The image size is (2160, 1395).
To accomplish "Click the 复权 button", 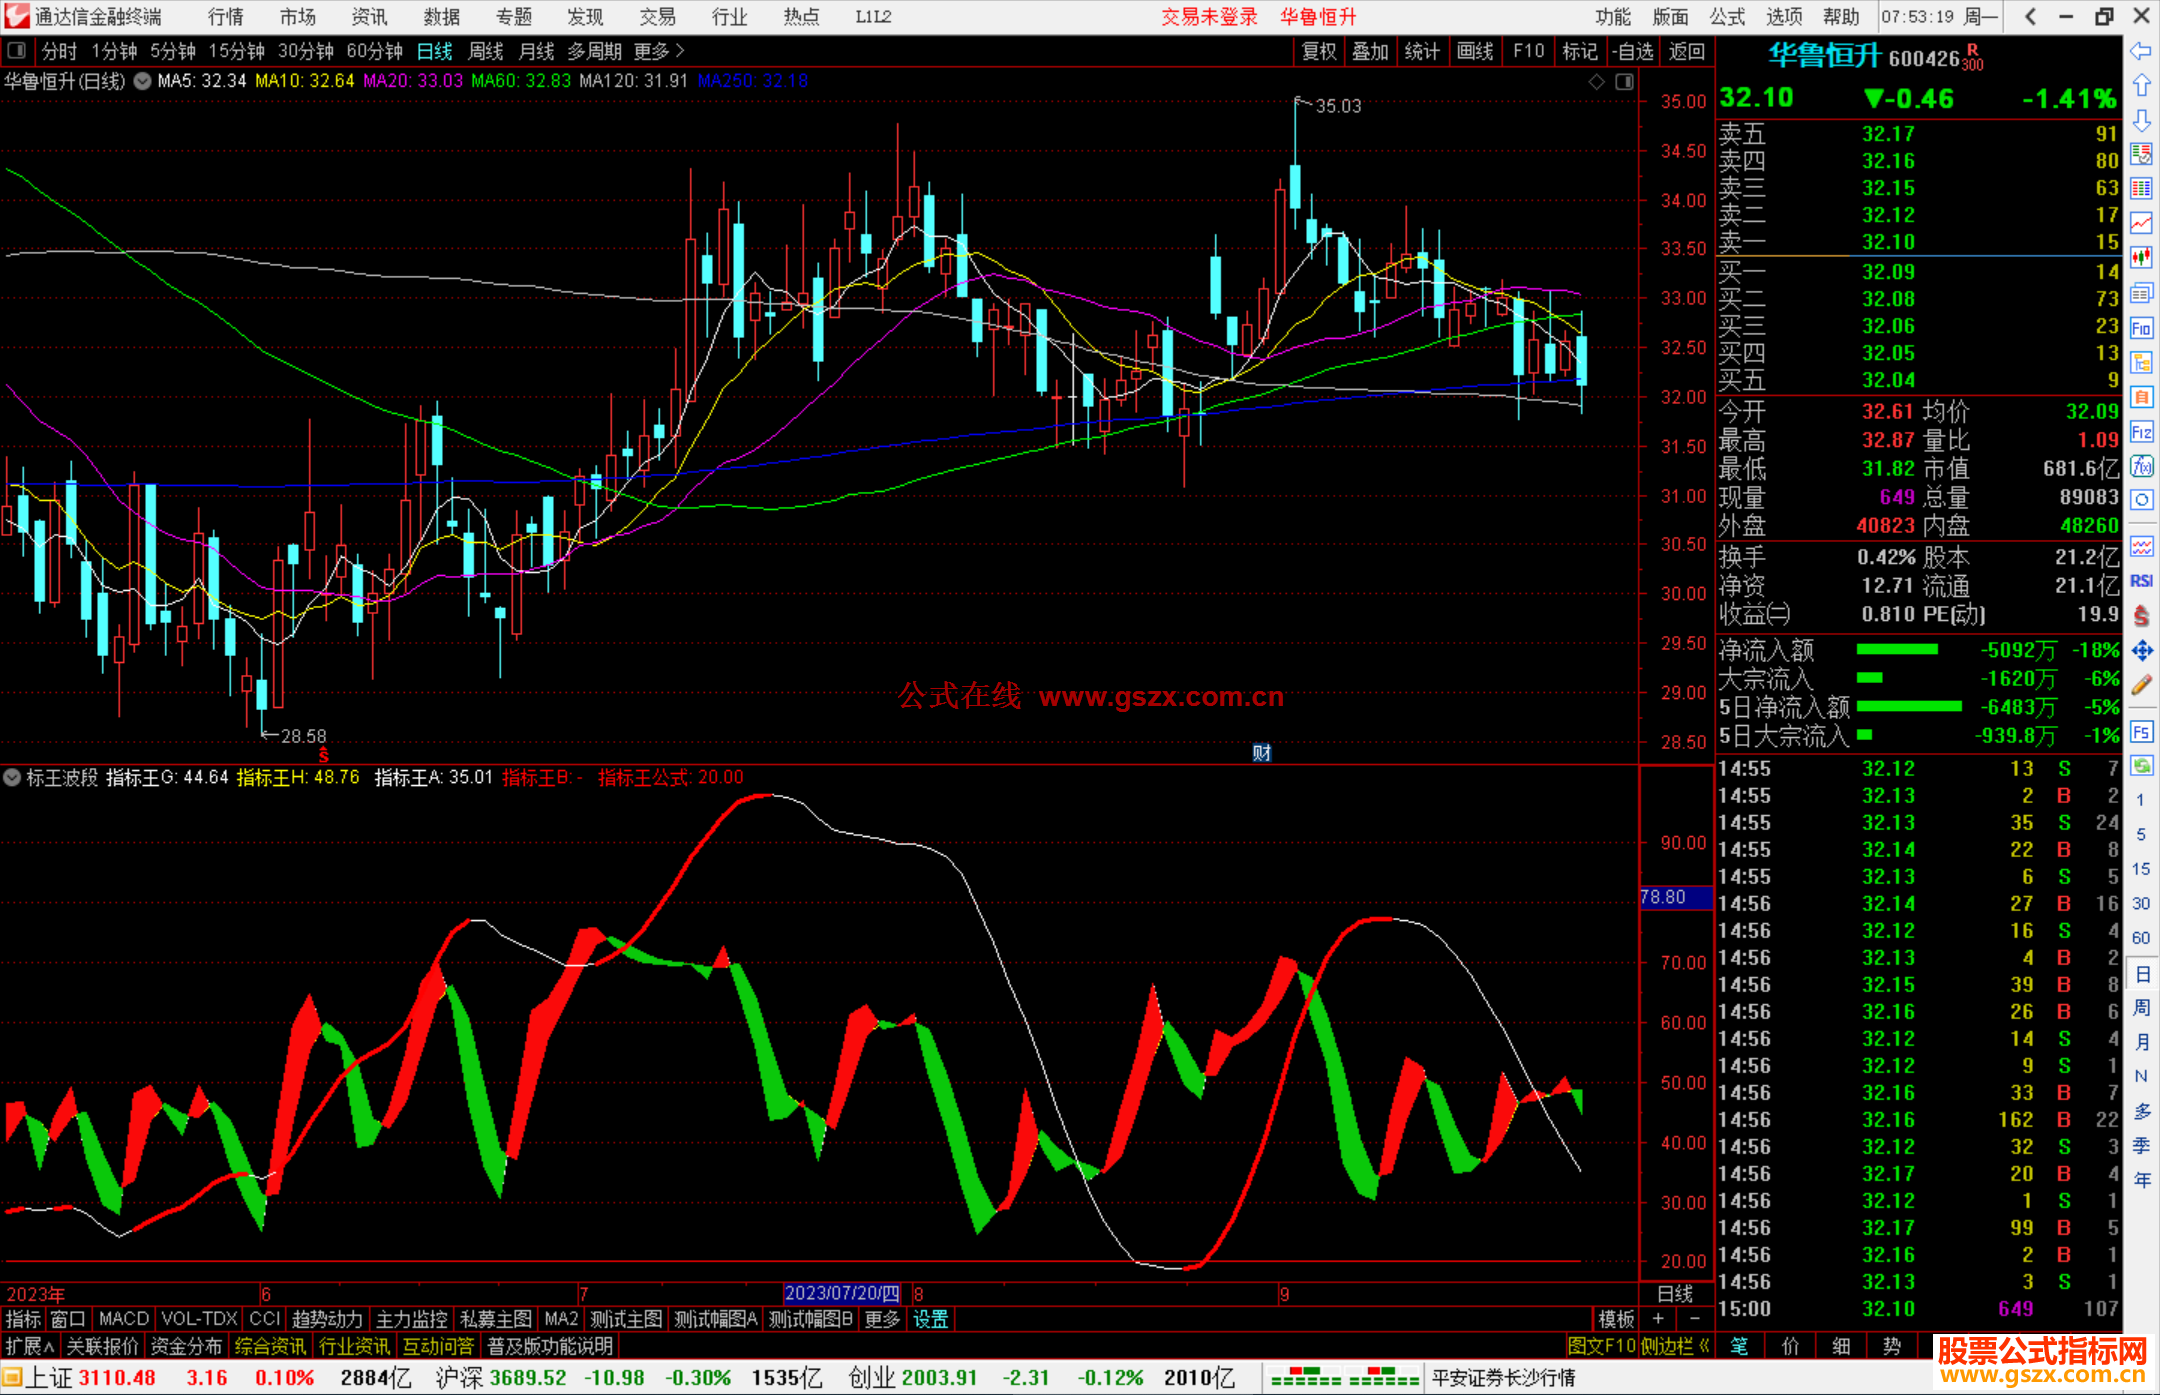I will pos(1319,51).
